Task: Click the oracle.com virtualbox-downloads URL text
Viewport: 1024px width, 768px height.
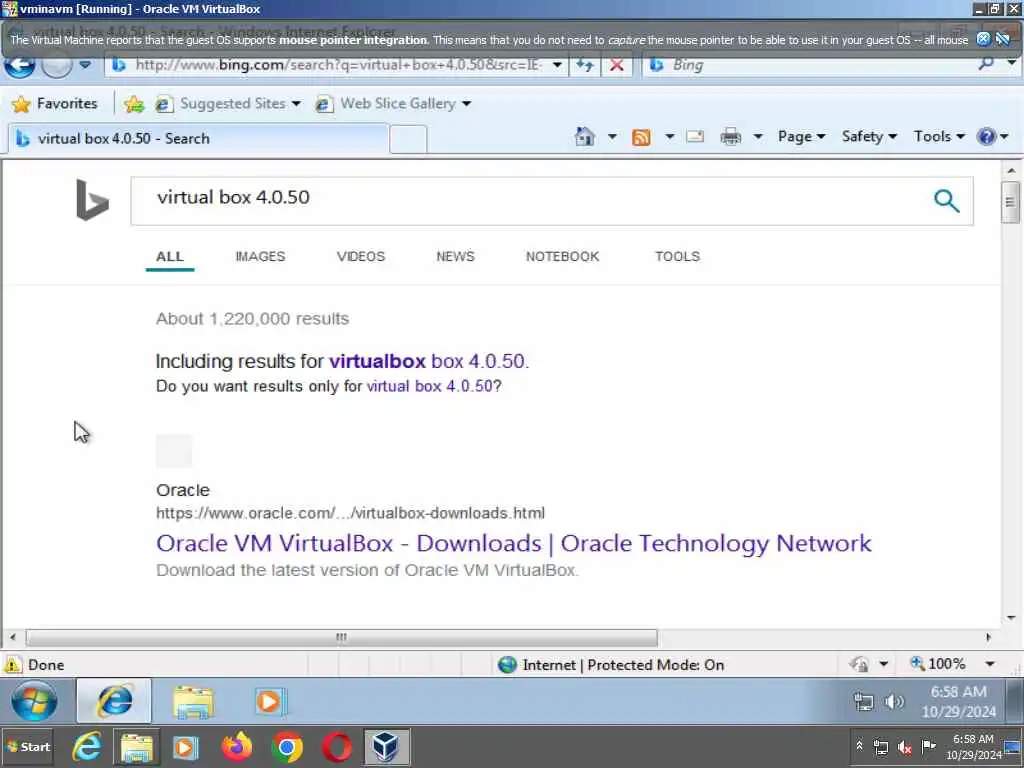Action: [350, 513]
